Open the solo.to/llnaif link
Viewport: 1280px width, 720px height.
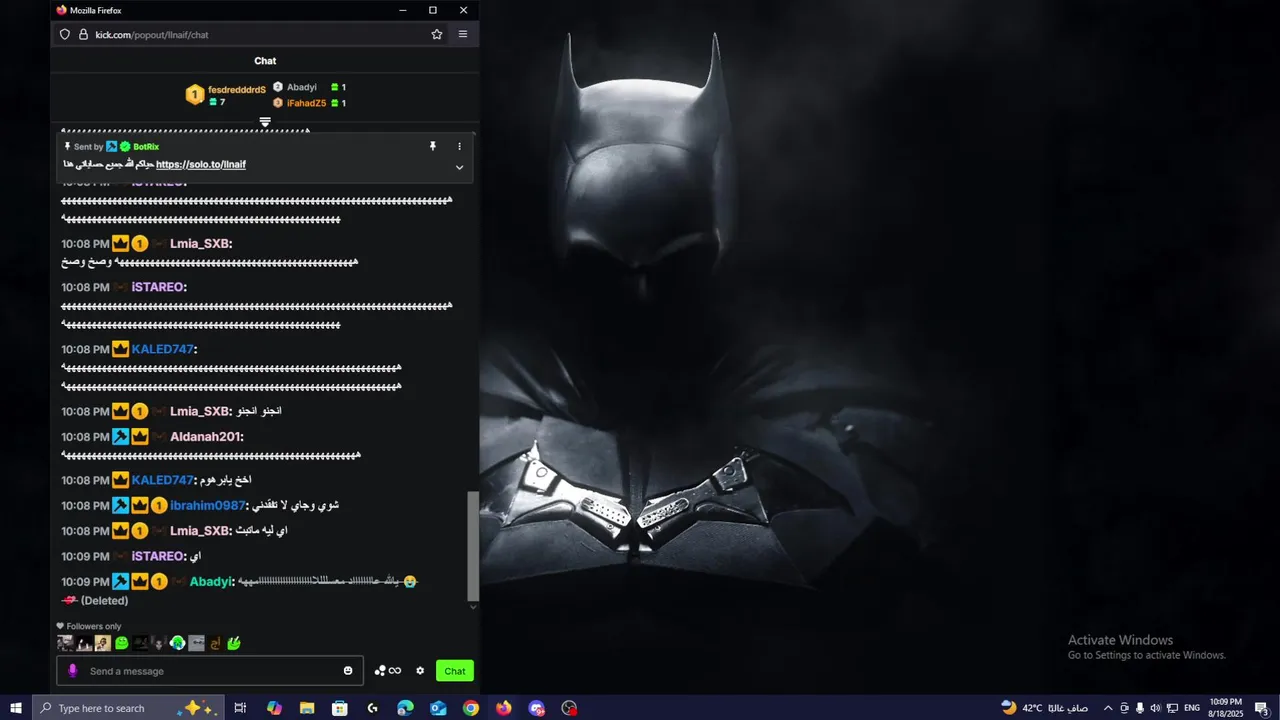[x=201, y=164]
